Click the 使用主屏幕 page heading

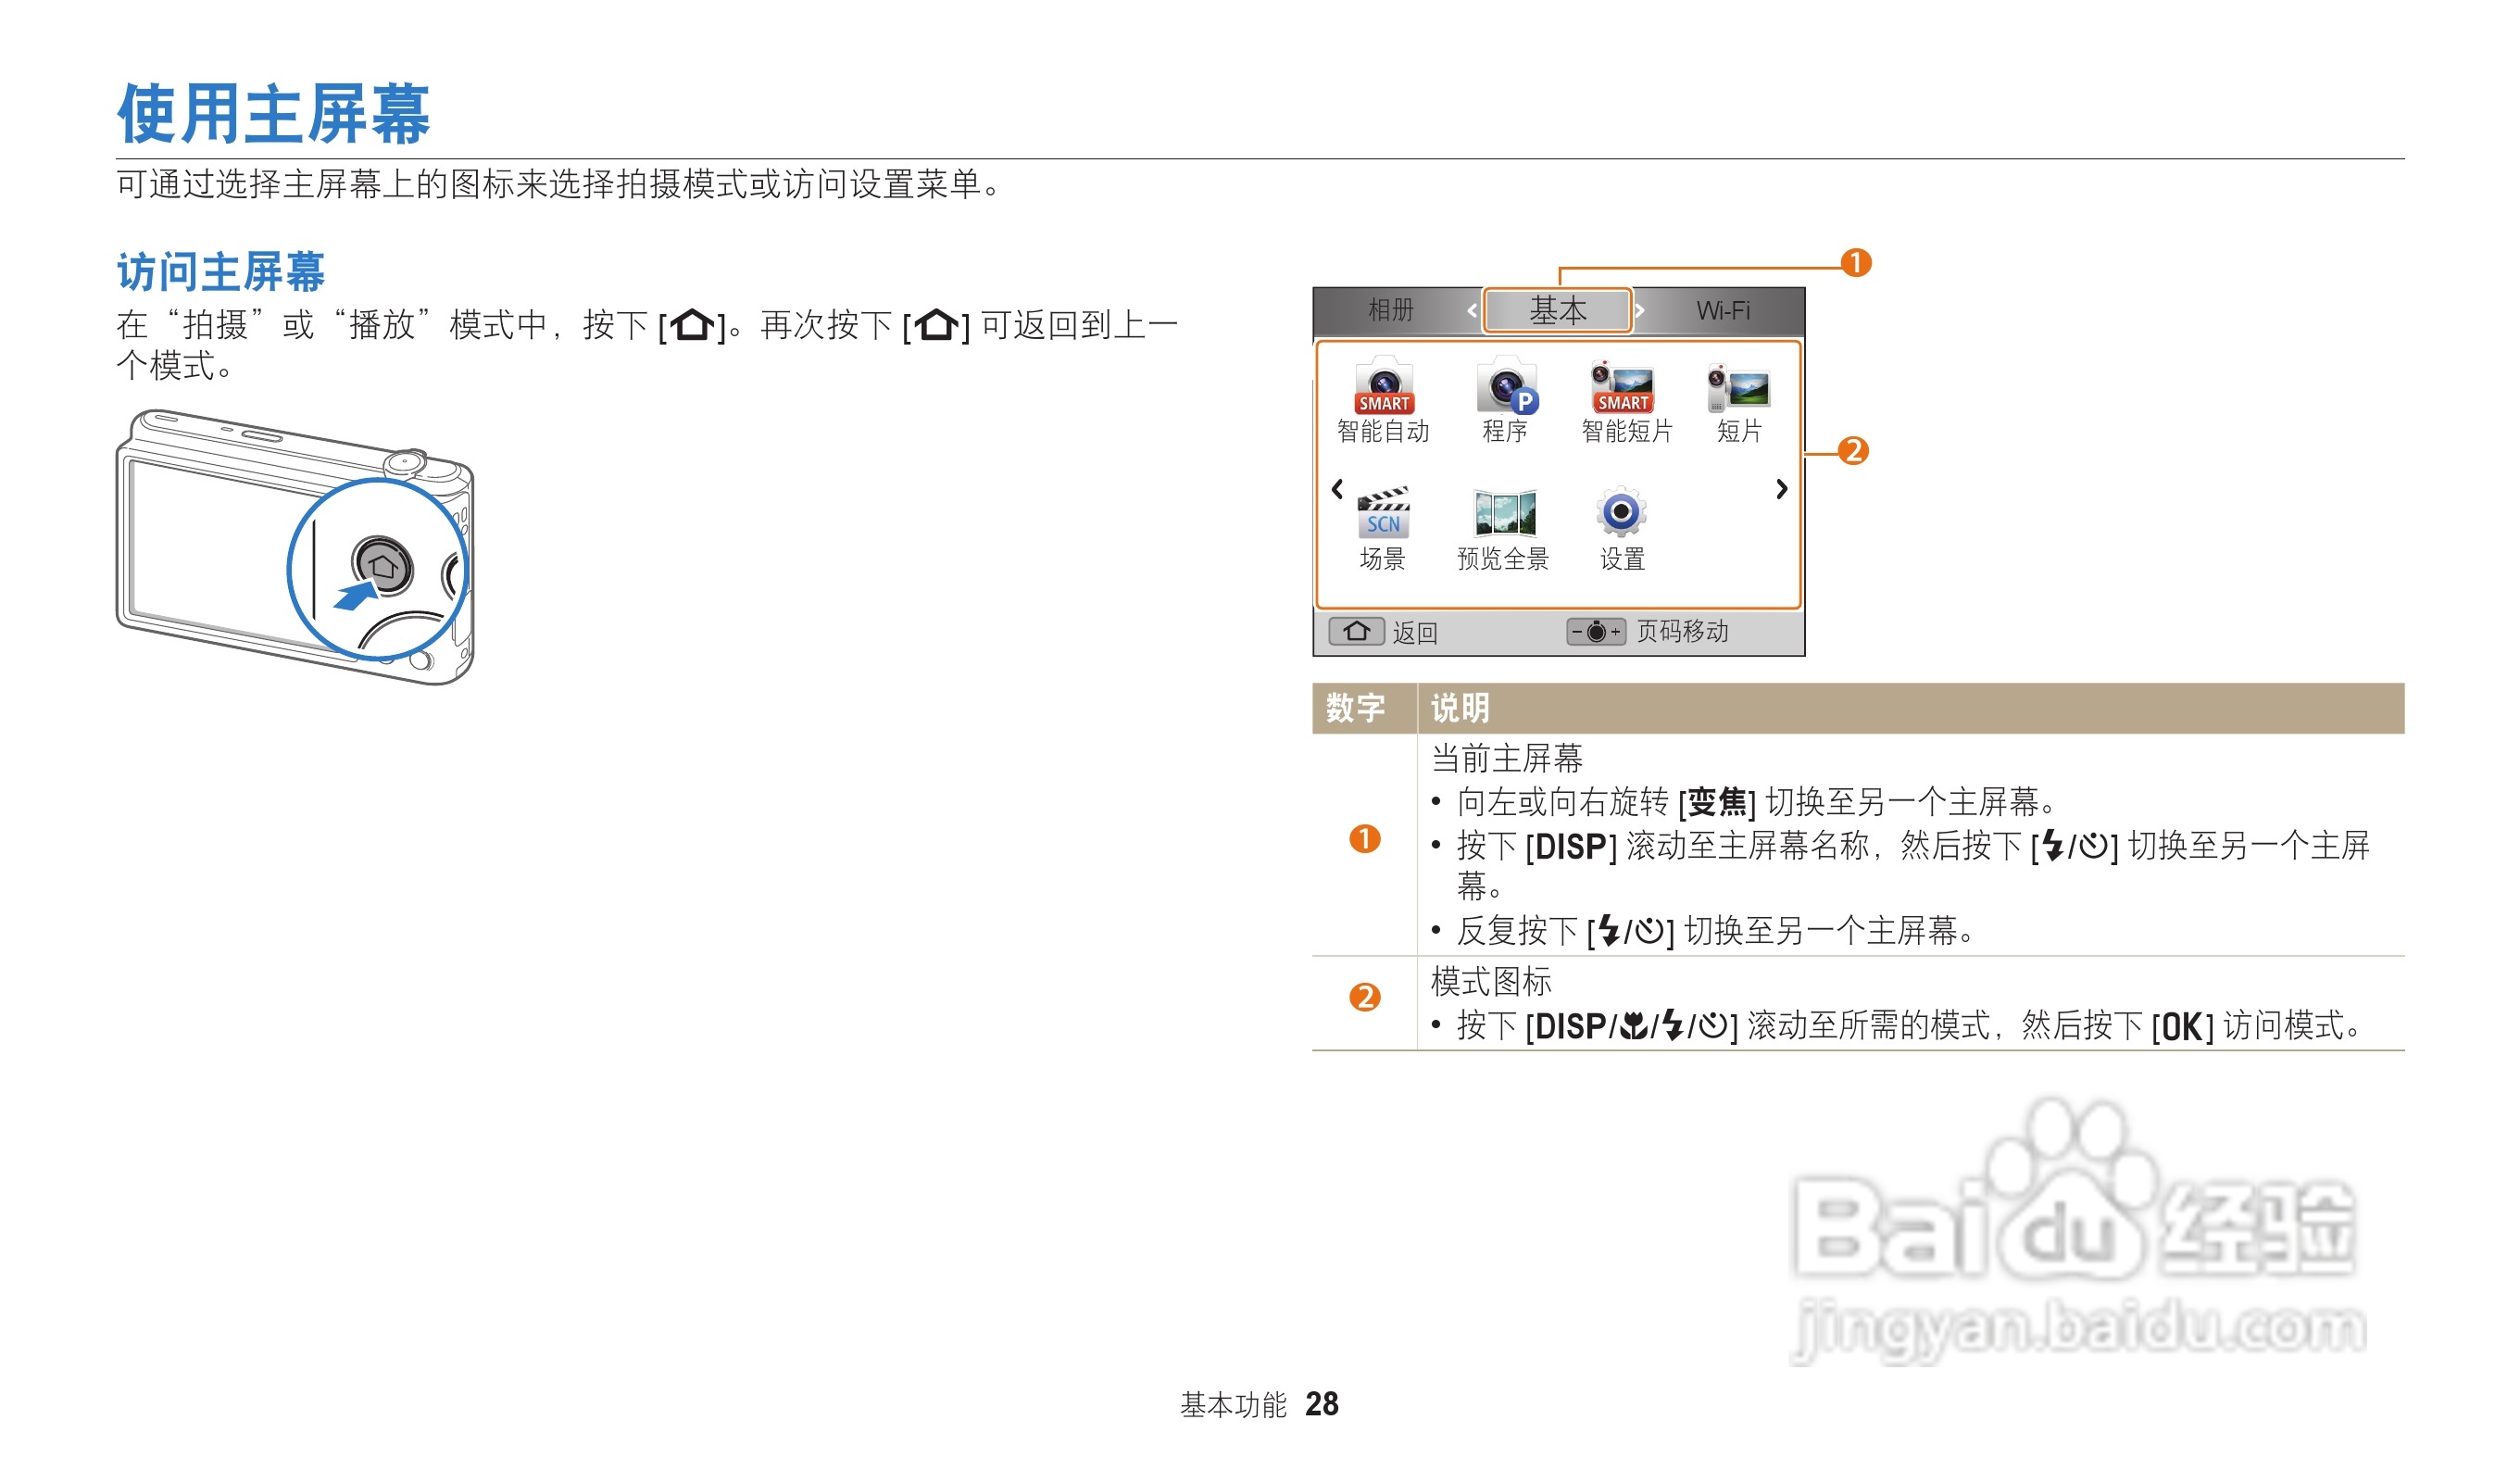pos(273,114)
